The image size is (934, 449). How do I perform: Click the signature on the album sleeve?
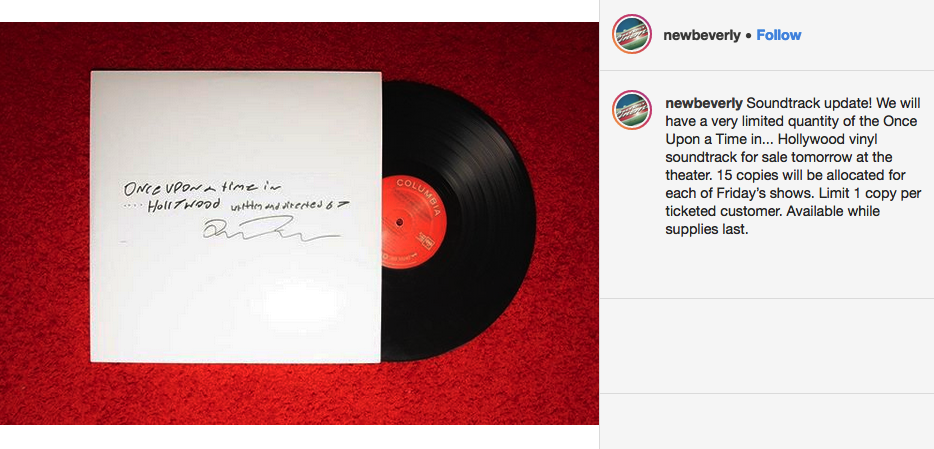point(271,229)
